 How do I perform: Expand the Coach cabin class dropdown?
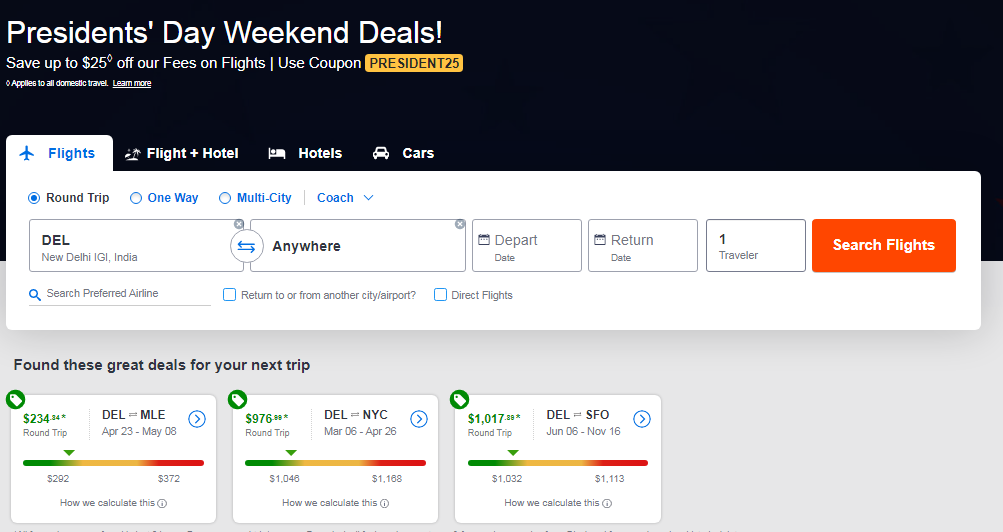tap(345, 198)
